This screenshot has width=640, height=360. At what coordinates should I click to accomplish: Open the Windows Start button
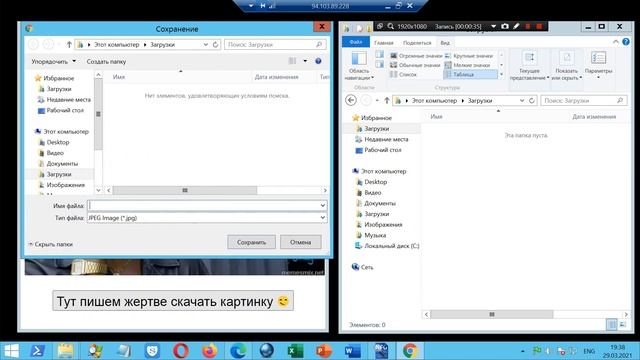pos(11,351)
